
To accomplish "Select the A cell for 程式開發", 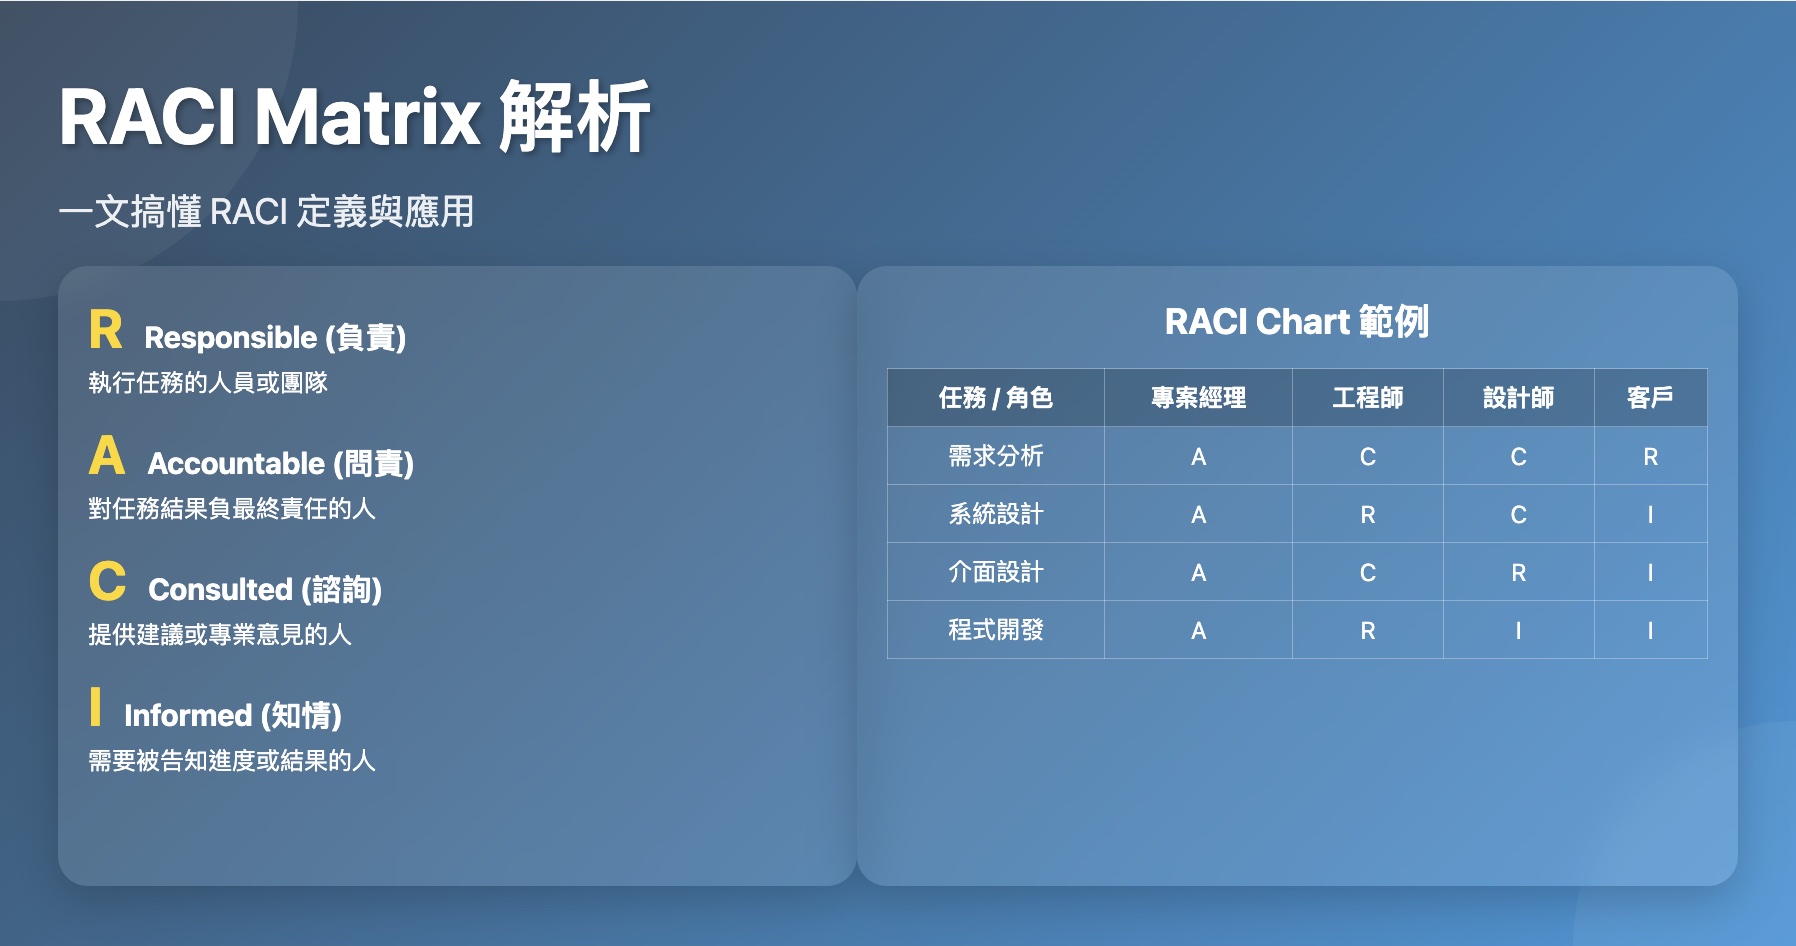I will (1198, 630).
